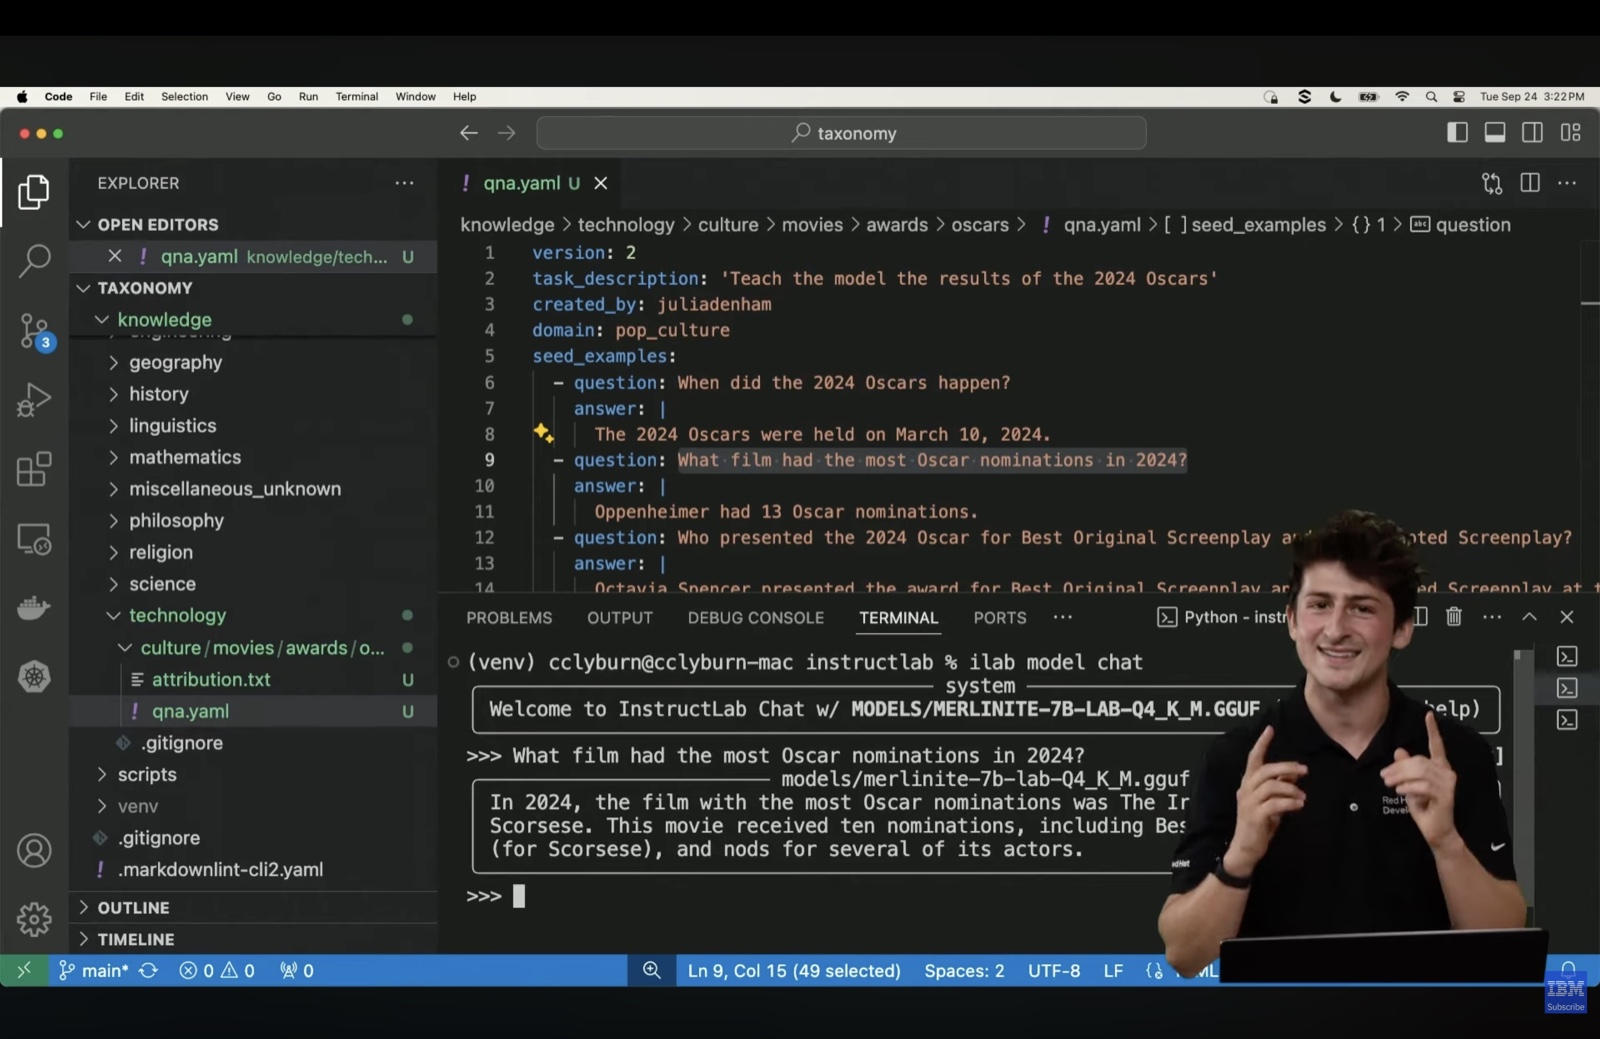Click the Split Editor Right icon
The image size is (1600, 1039).
(x=1530, y=183)
